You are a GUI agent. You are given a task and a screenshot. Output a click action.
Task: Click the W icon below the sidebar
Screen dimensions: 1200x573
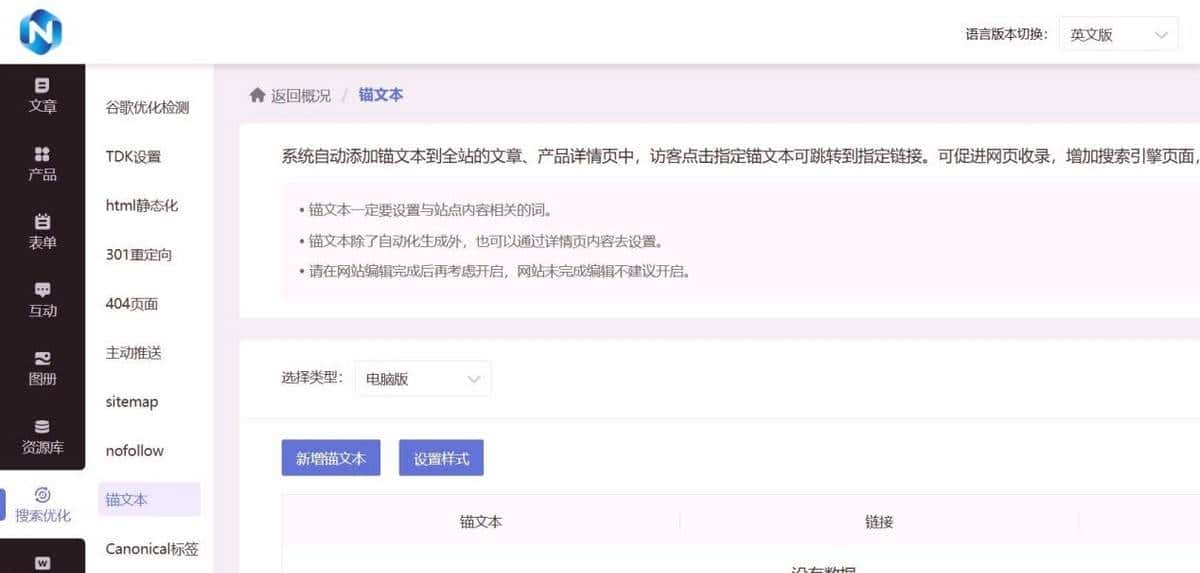point(42,563)
